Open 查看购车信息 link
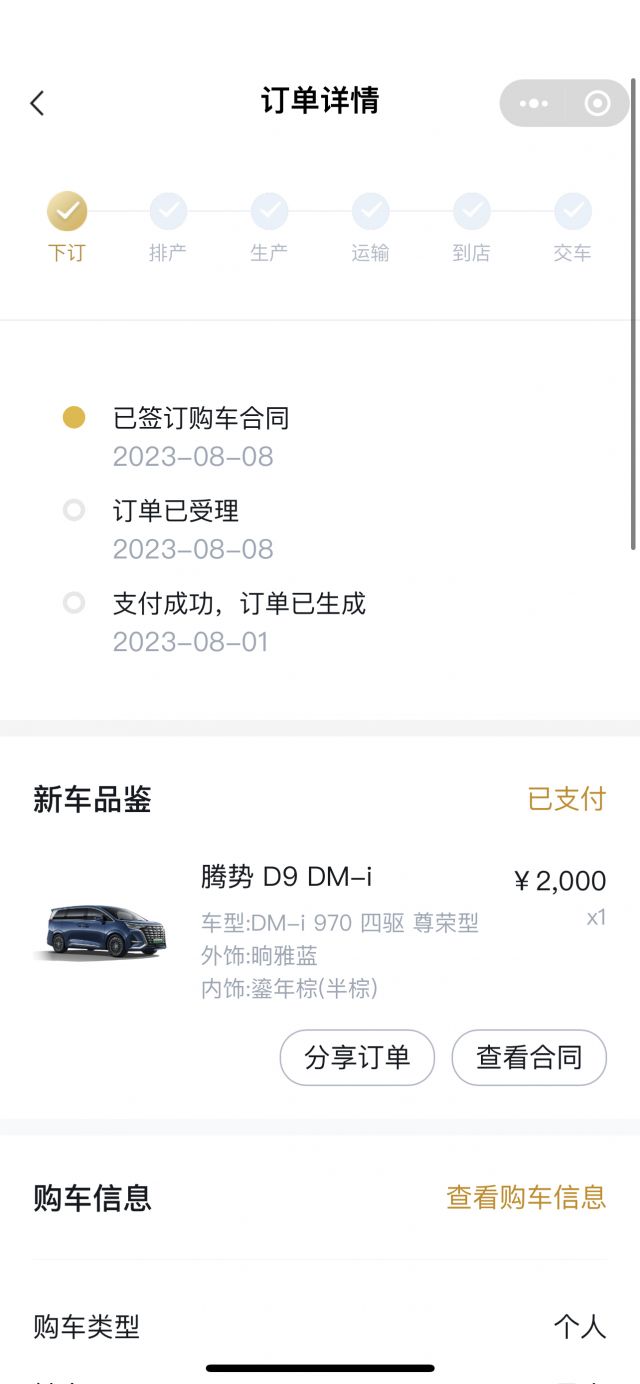Screen dimensions: 640x1384 point(528,1197)
